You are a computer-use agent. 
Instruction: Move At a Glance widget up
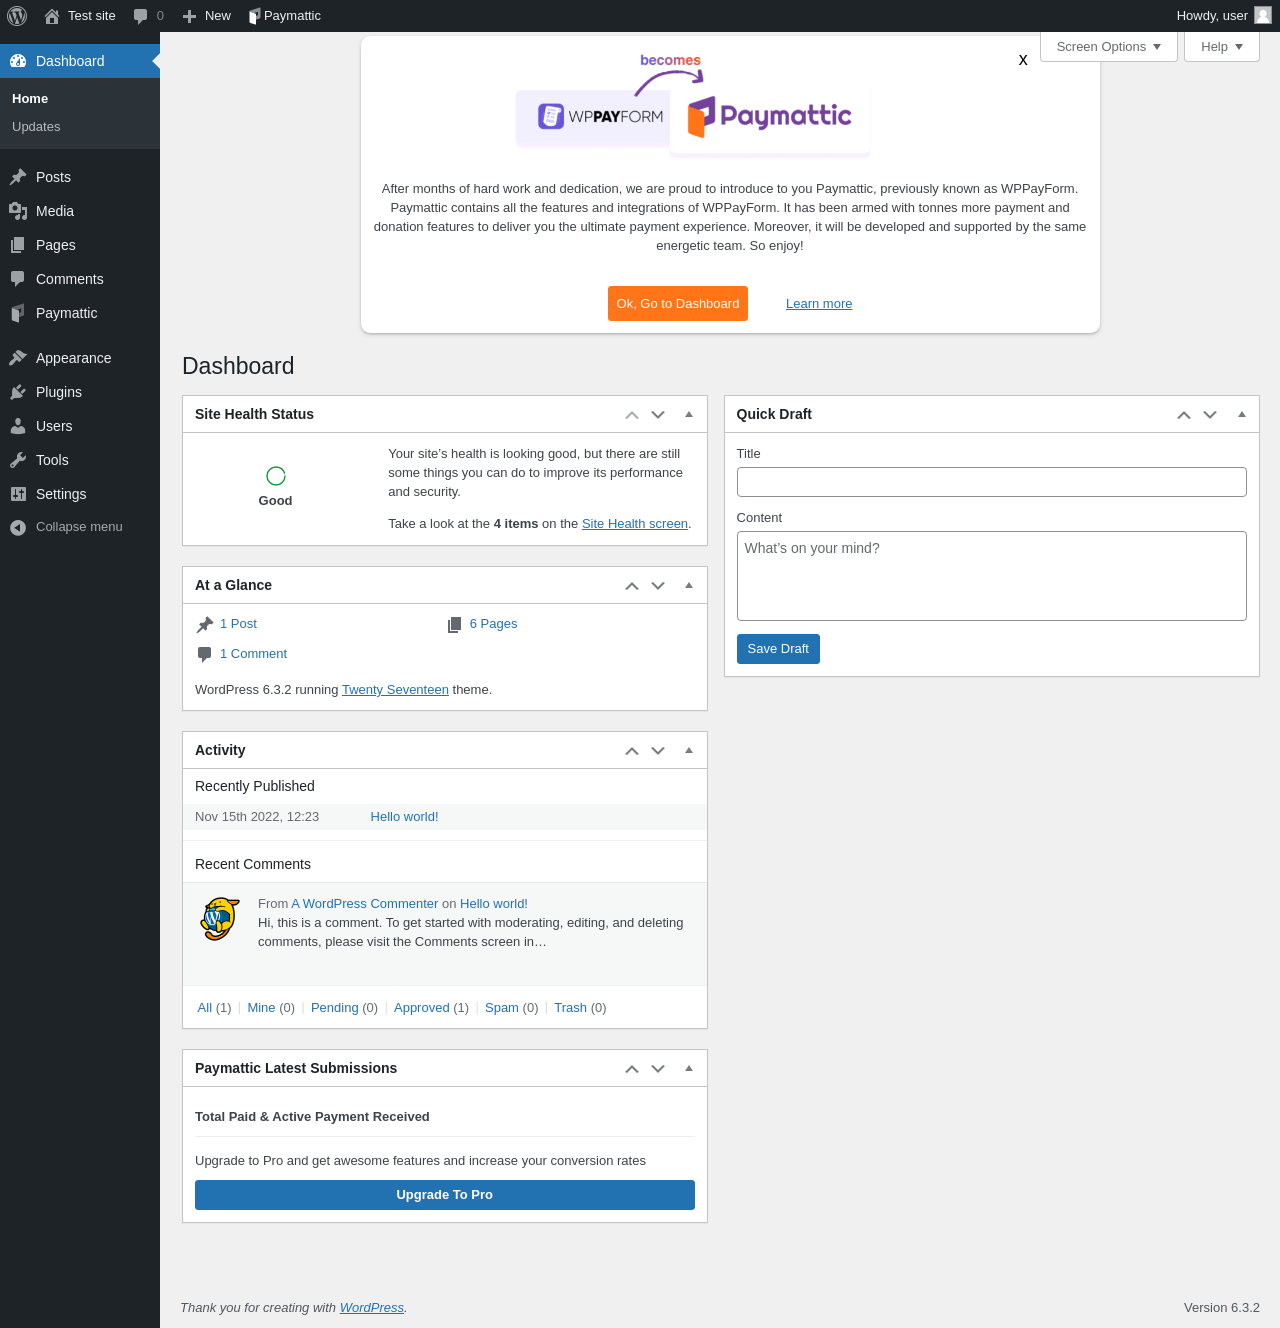(632, 585)
